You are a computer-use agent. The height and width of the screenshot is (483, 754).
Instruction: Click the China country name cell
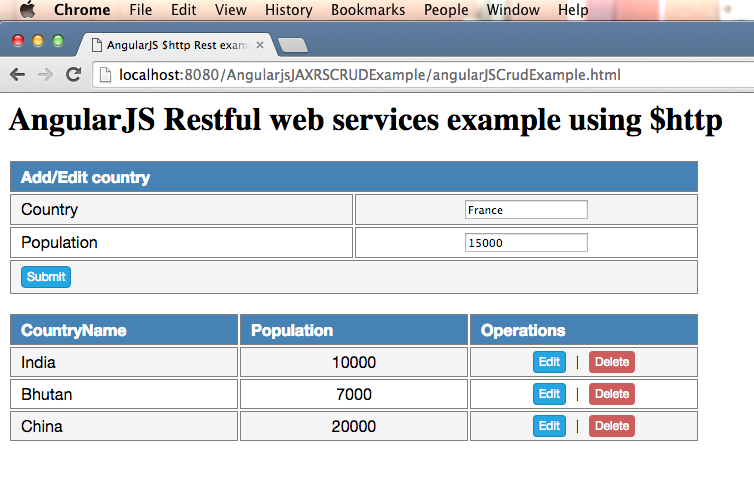point(124,426)
